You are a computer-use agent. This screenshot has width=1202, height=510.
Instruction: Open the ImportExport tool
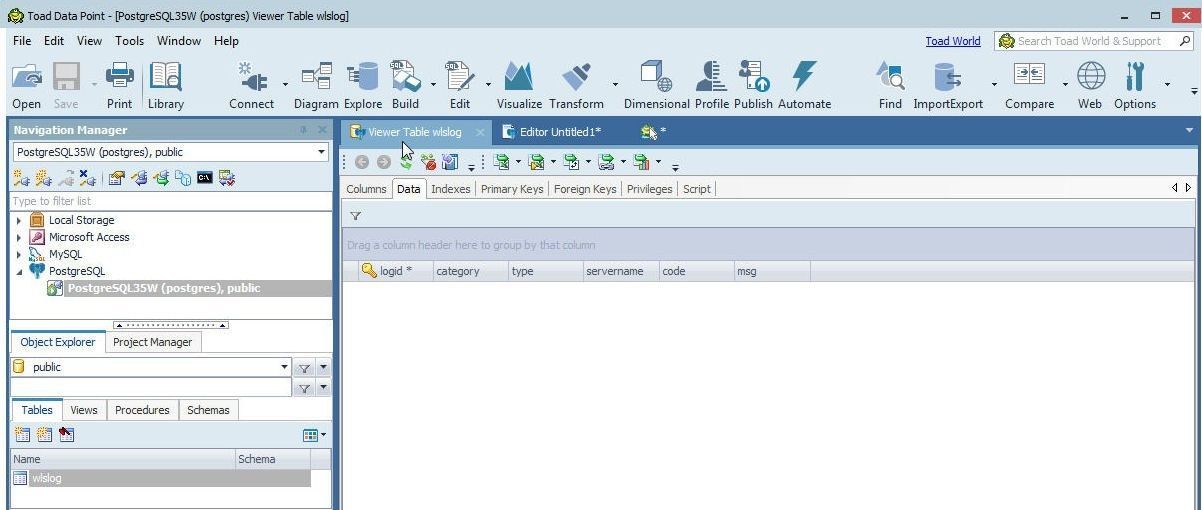click(947, 85)
